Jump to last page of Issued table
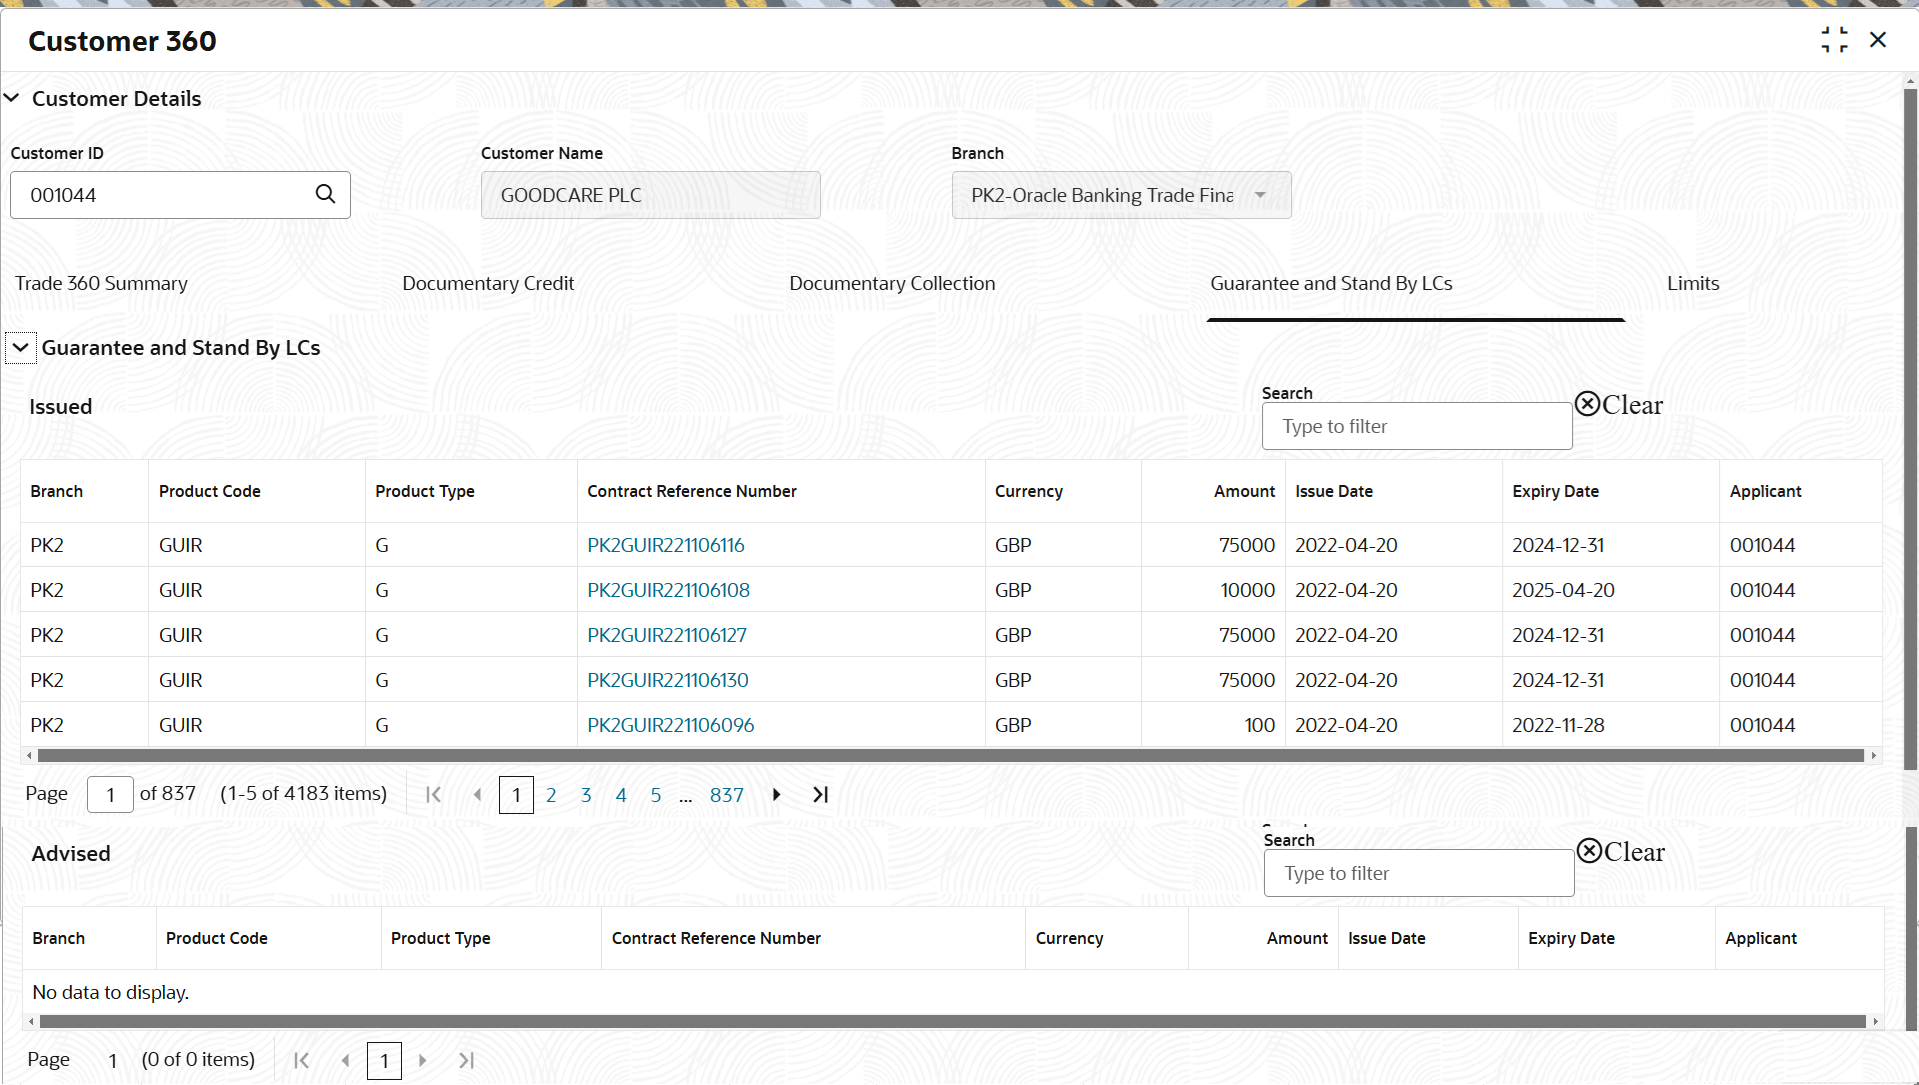The image size is (1919, 1085). click(x=821, y=795)
